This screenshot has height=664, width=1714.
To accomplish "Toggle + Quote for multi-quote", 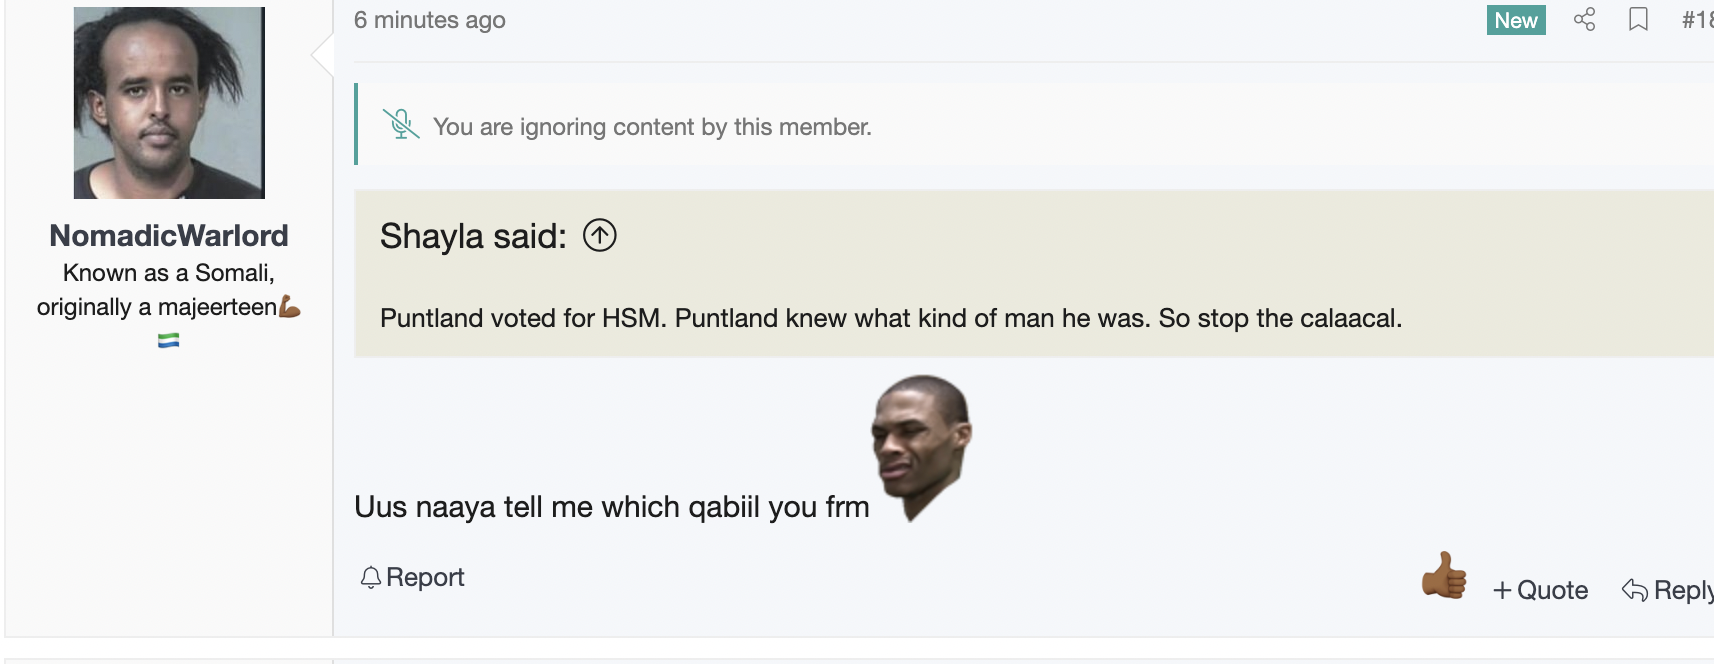I will [x=1540, y=590].
